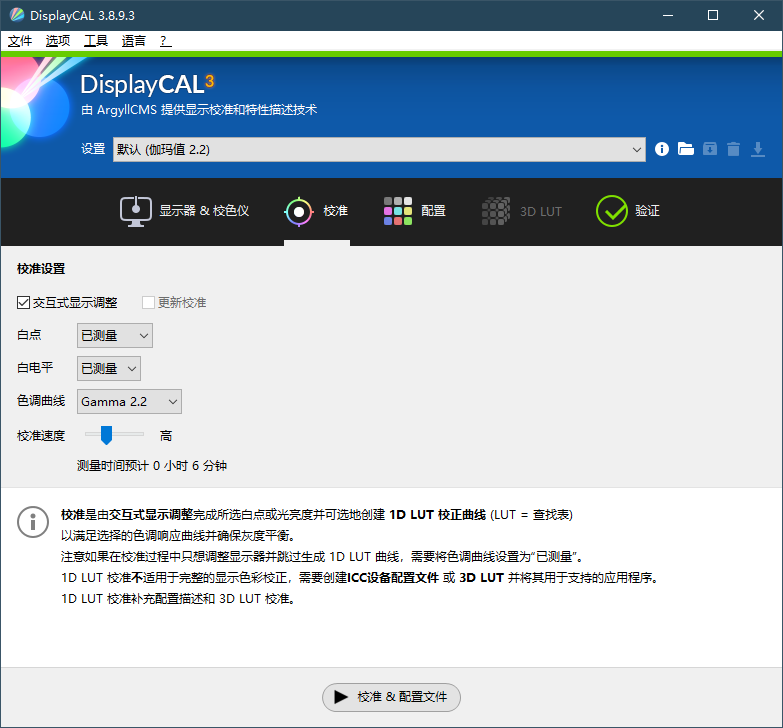This screenshot has height=728, width=783.
Task: Open the ? help menu
Action: (x=166, y=41)
